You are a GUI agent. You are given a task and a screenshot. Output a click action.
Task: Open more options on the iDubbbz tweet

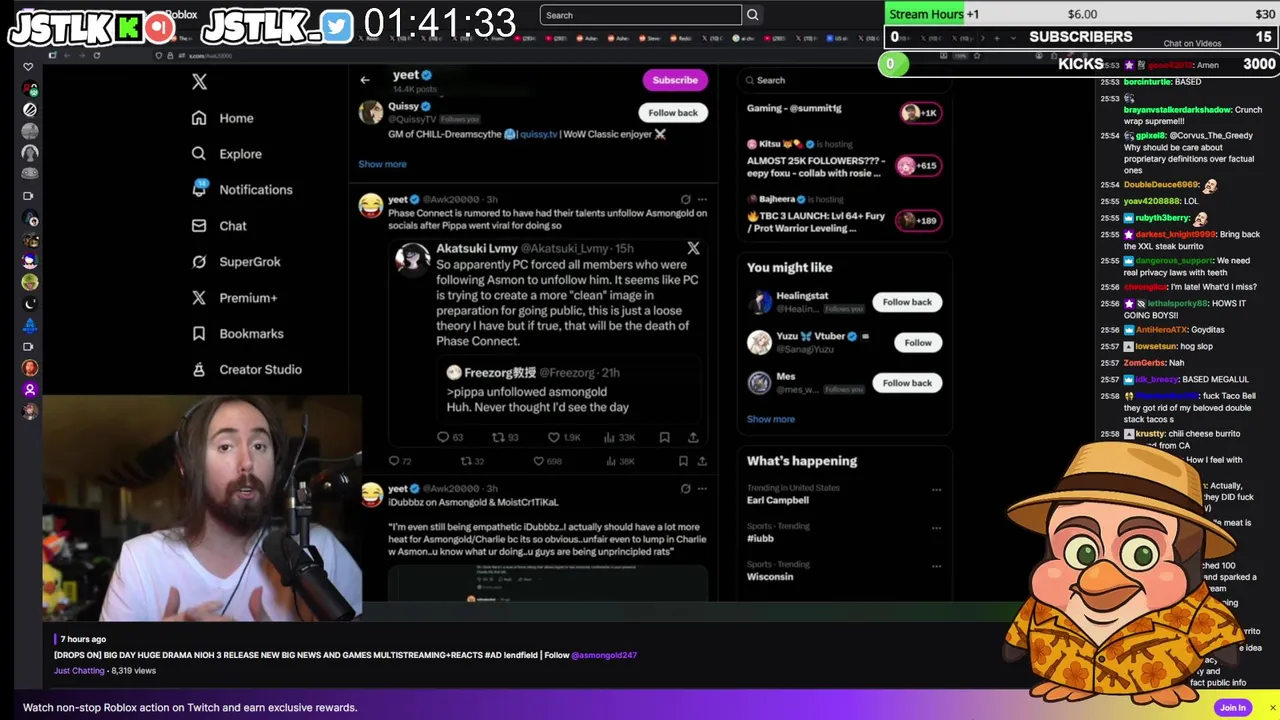[702, 489]
